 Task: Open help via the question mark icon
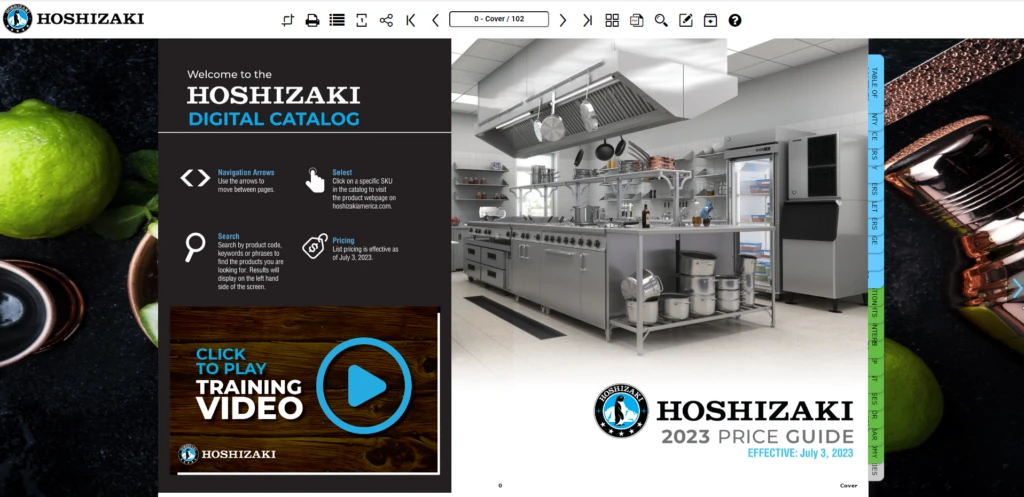(735, 20)
